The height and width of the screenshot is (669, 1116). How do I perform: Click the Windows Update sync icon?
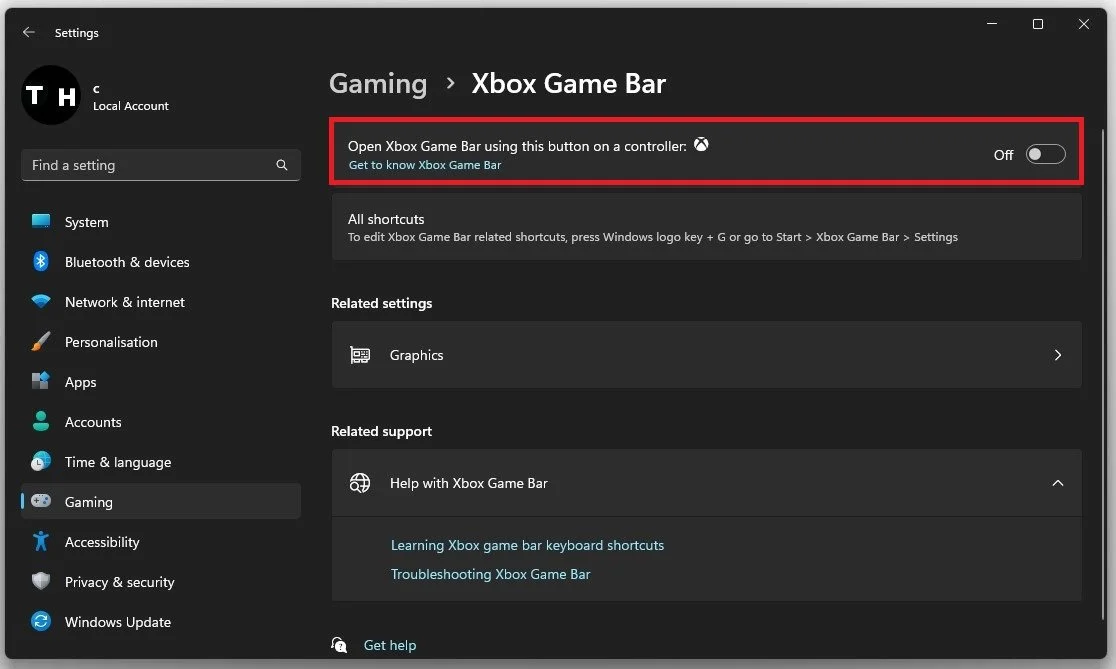point(41,621)
